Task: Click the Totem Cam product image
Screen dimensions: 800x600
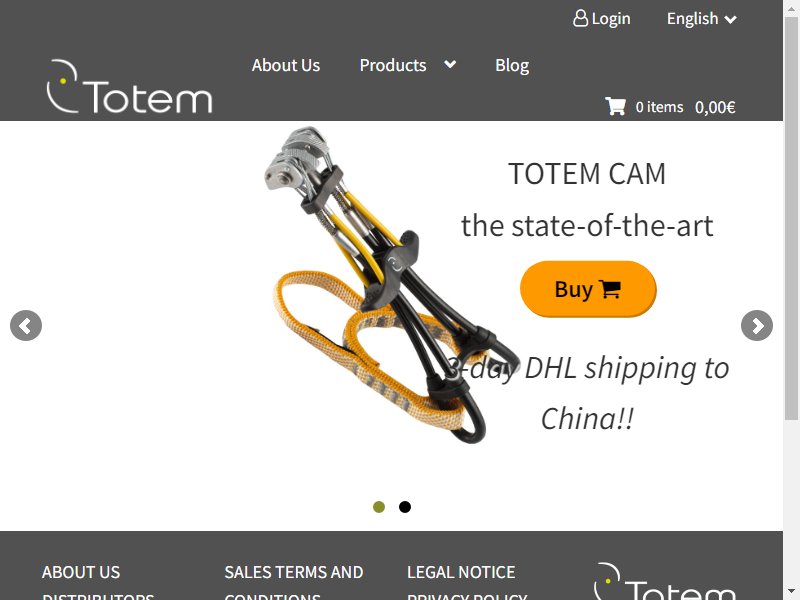Action: (x=388, y=285)
